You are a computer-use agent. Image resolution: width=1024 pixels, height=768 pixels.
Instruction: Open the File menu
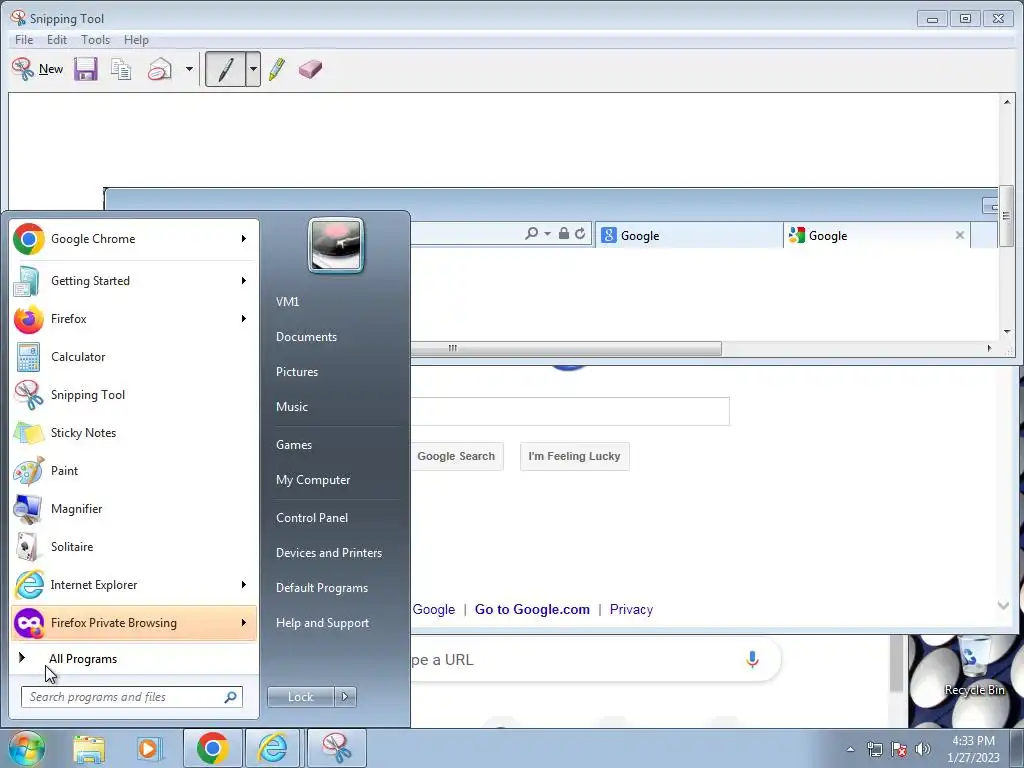tap(24, 40)
